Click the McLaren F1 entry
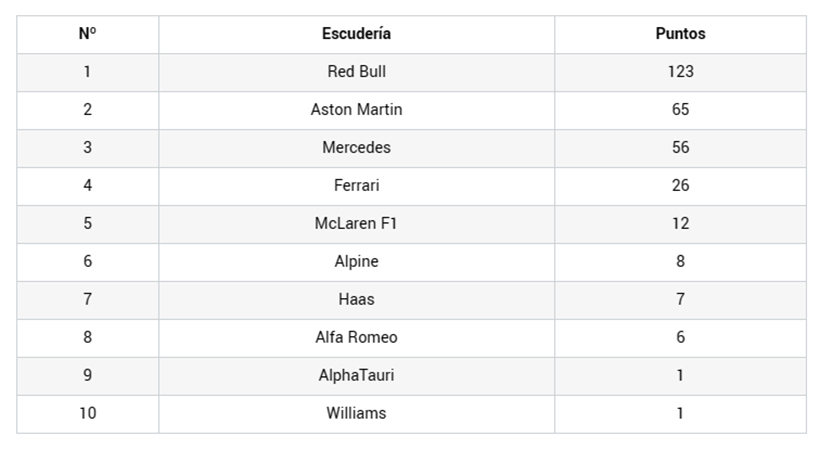The height and width of the screenshot is (449, 820). pos(356,224)
